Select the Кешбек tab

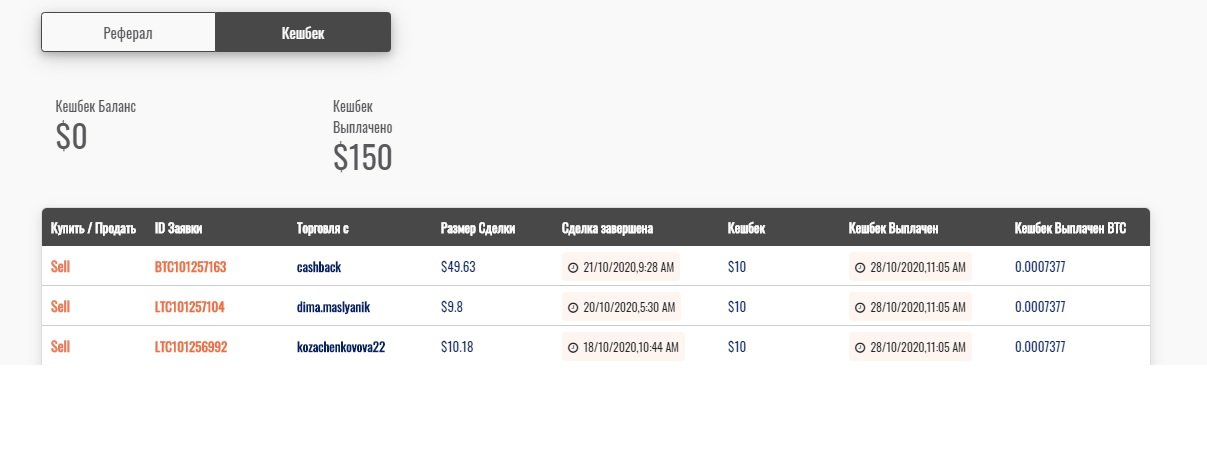click(303, 32)
